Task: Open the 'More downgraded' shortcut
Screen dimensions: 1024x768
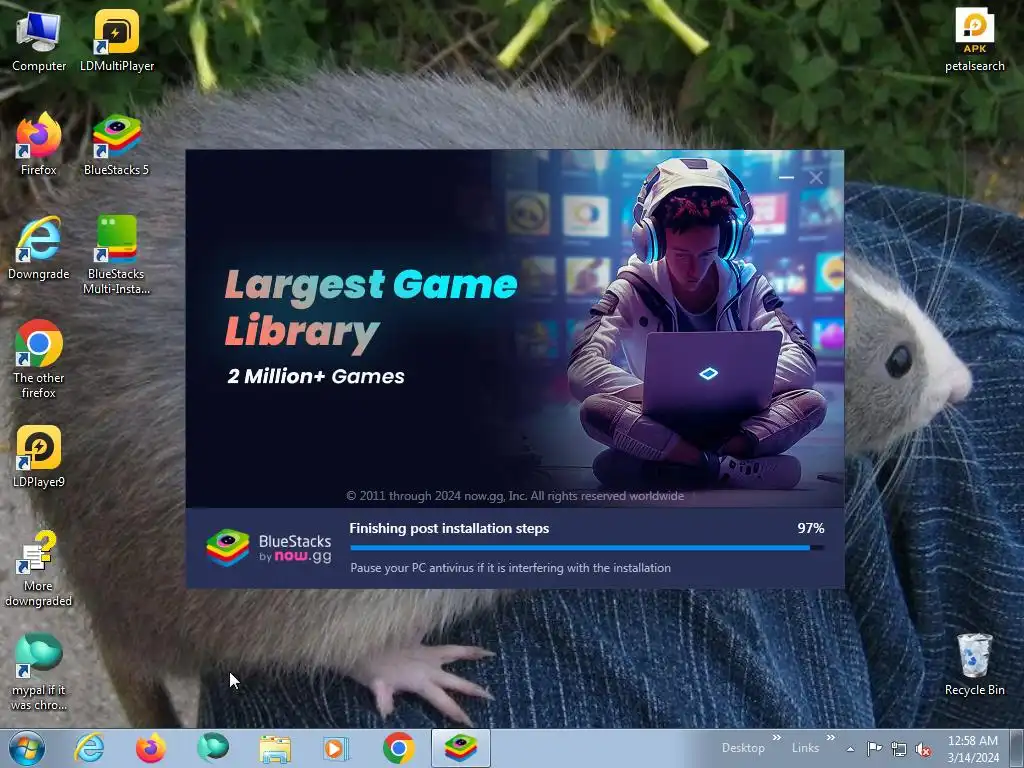Action: 39,568
